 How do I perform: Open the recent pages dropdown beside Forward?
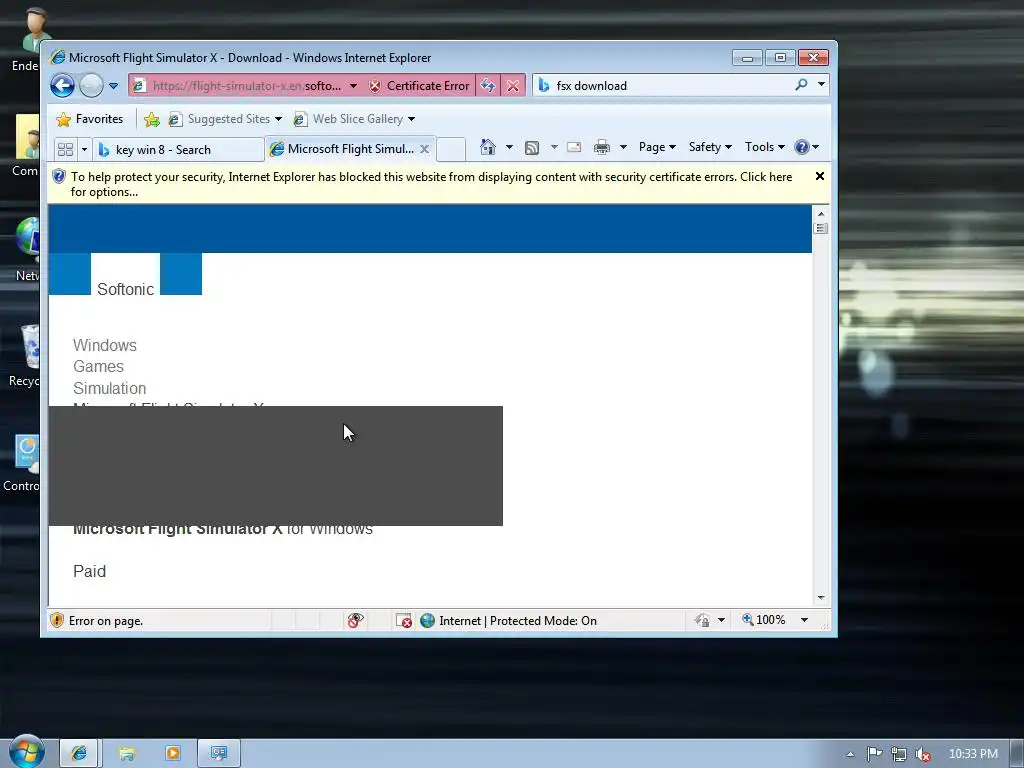[113, 86]
